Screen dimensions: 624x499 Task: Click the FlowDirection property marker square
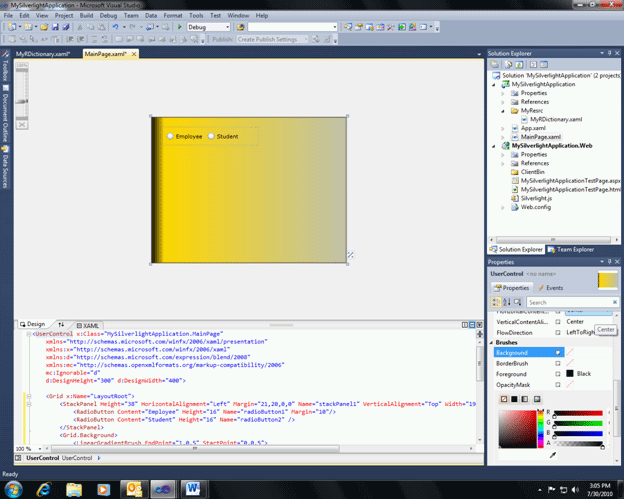pyautogui.click(x=558, y=332)
